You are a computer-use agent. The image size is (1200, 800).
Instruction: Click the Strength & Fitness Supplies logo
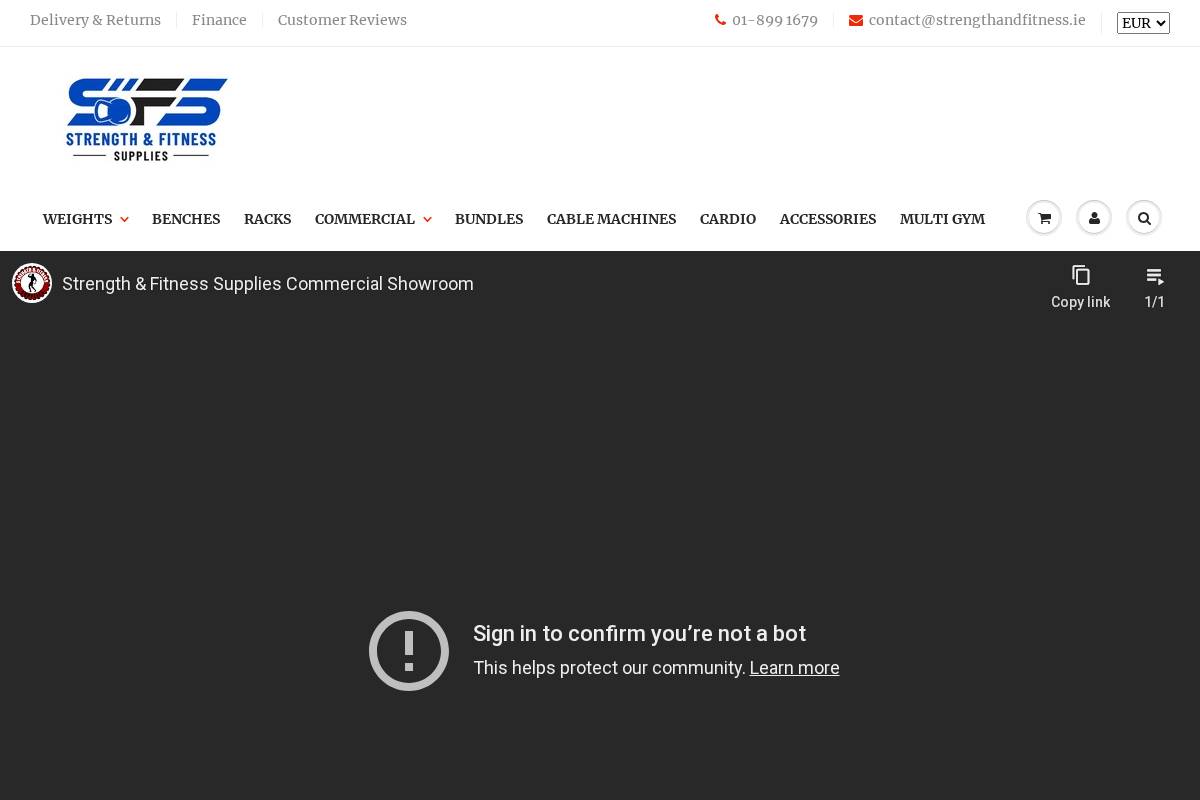(x=146, y=119)
